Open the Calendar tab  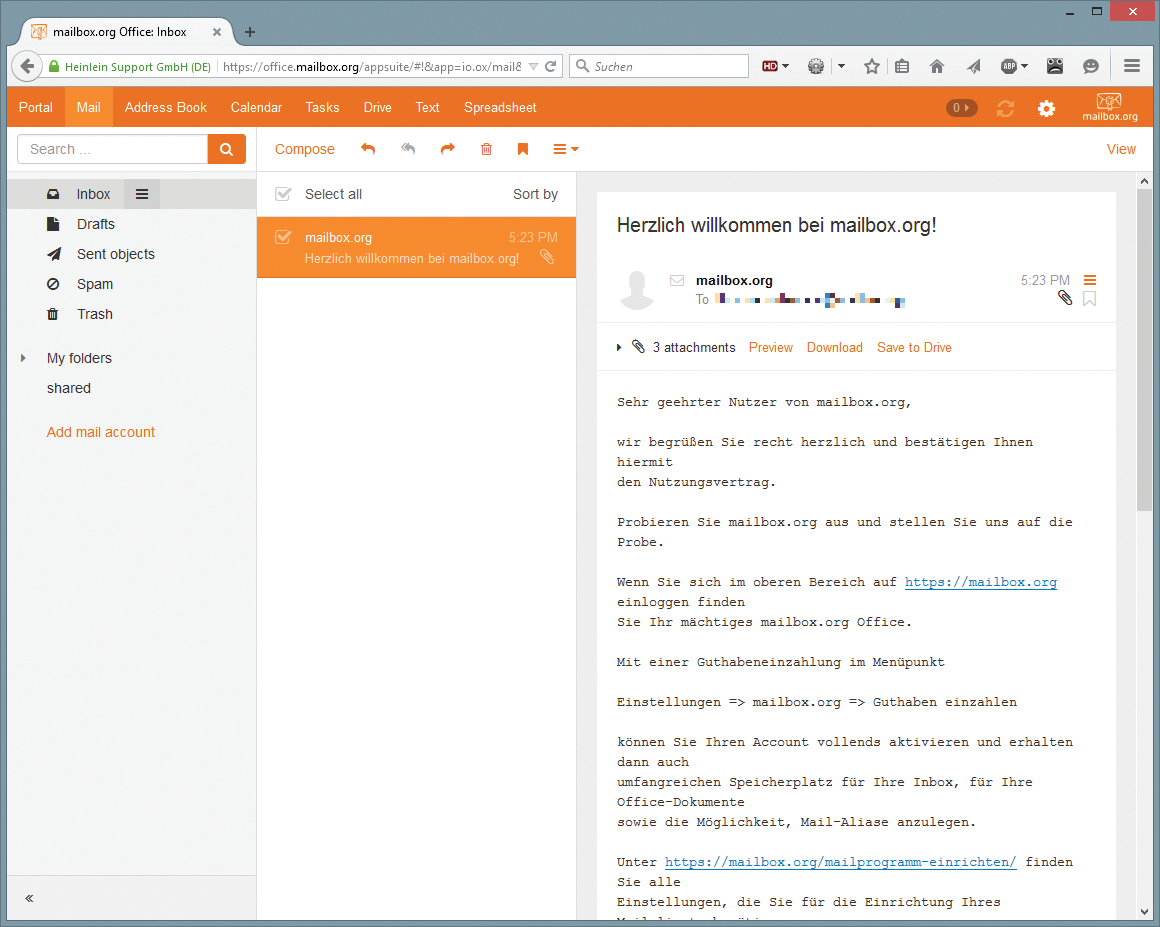[256, 107]
